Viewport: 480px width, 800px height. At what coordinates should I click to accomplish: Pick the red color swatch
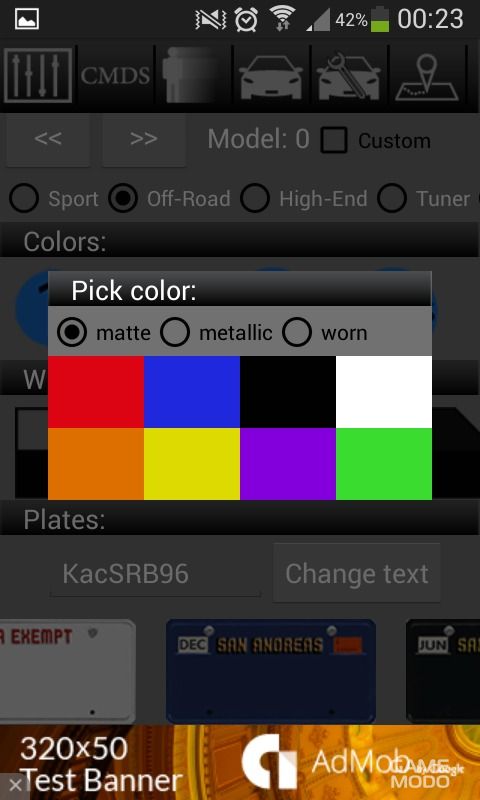pyautogui.click(x=96, y=392)
